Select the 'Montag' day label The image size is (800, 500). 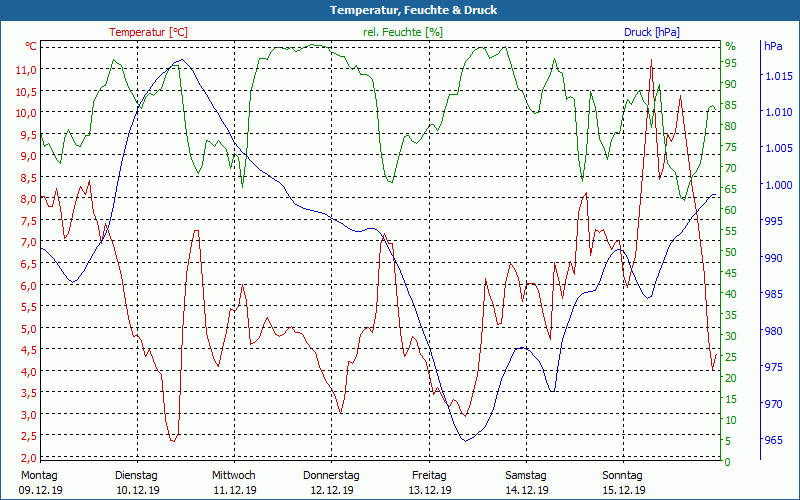tap(39, 475)
